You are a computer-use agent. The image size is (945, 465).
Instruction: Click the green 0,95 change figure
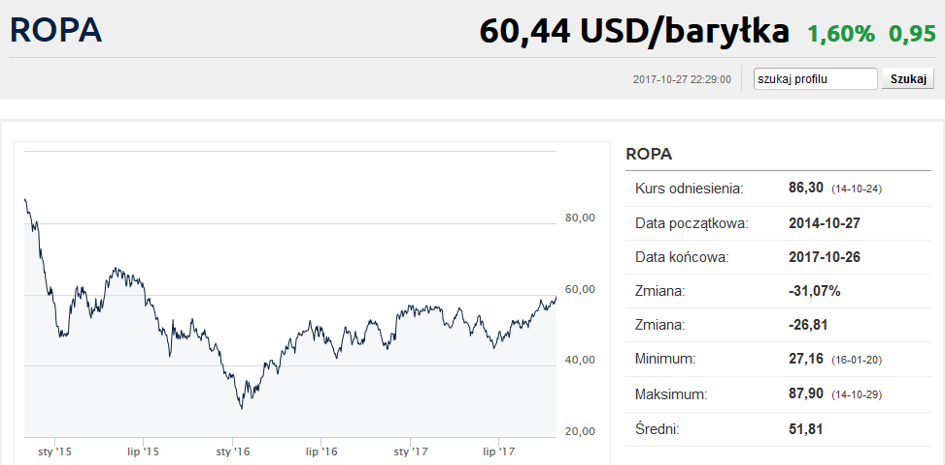[912, 34]
